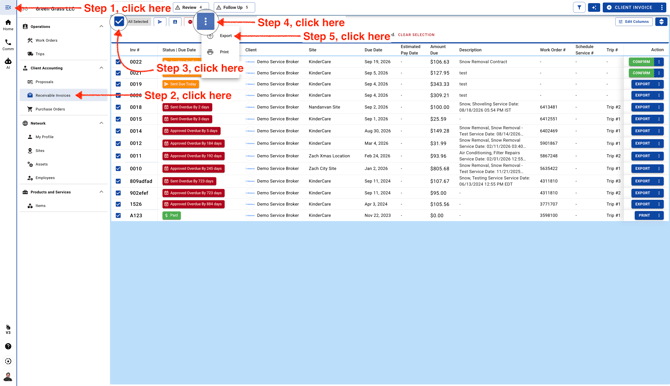The width and height of the screenshot is (670, 386).
Task: Click the circular target icon above avatar
Action: pyautogui.click(x=8, y=362)
